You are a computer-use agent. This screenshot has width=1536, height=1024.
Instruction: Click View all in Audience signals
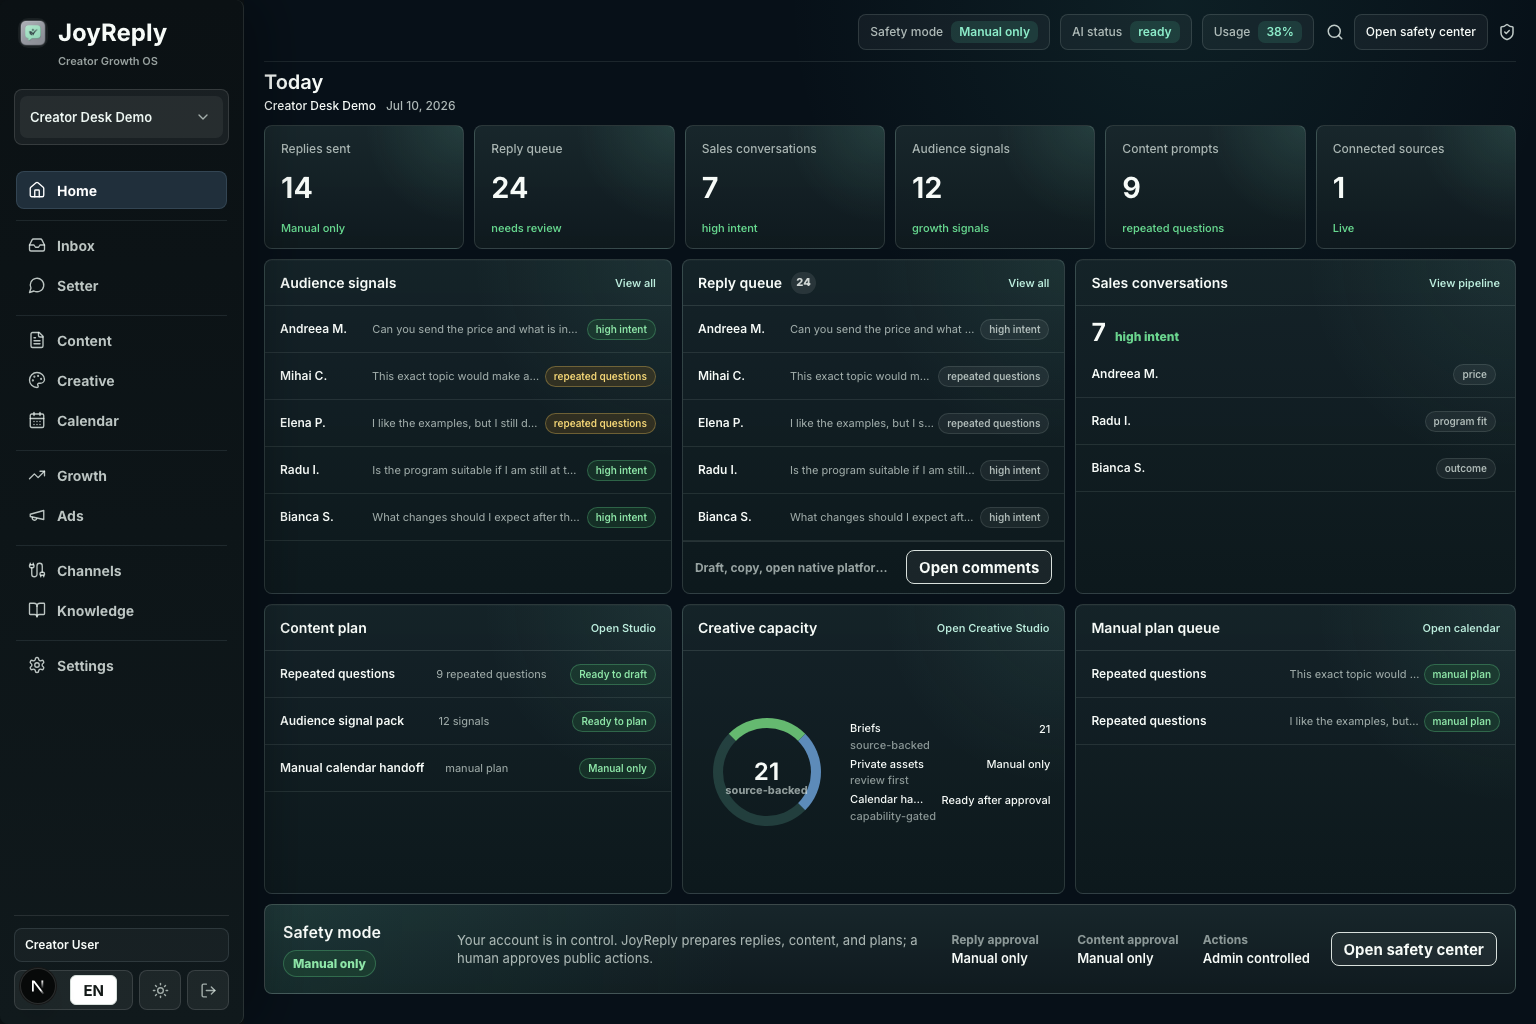635,283
